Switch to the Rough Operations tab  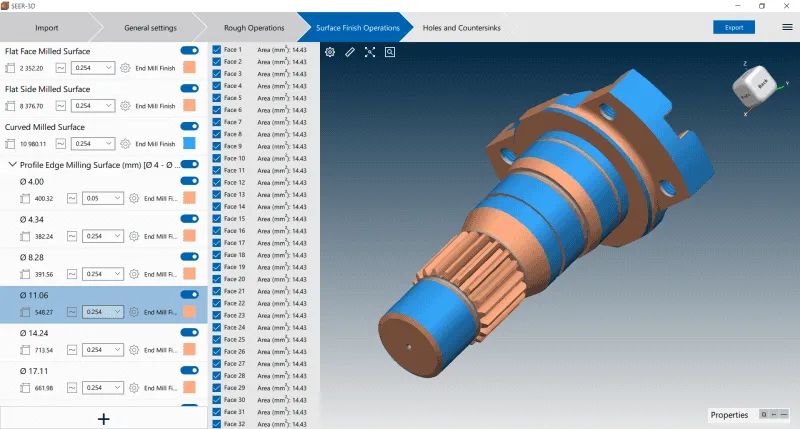252,27
